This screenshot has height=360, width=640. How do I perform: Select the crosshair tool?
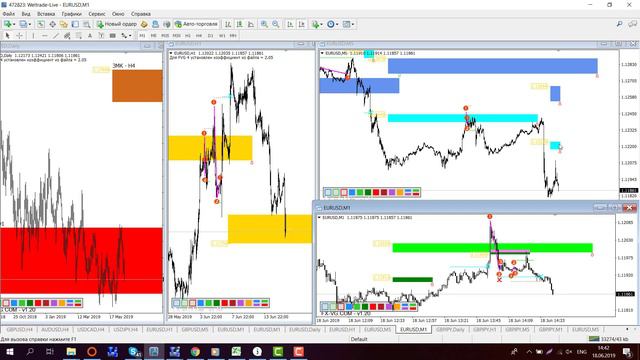point(19,36)
